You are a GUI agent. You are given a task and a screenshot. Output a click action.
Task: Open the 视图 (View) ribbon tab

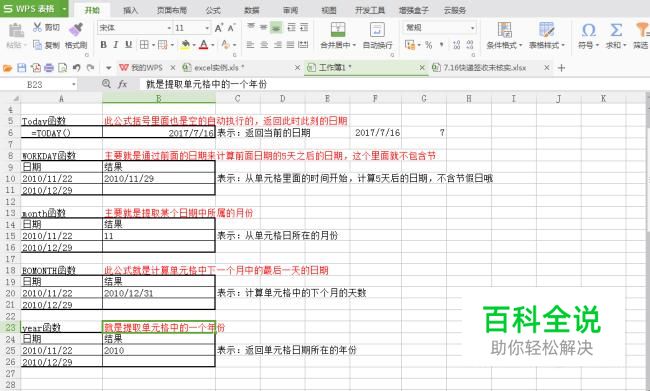[x=329, y=10]
